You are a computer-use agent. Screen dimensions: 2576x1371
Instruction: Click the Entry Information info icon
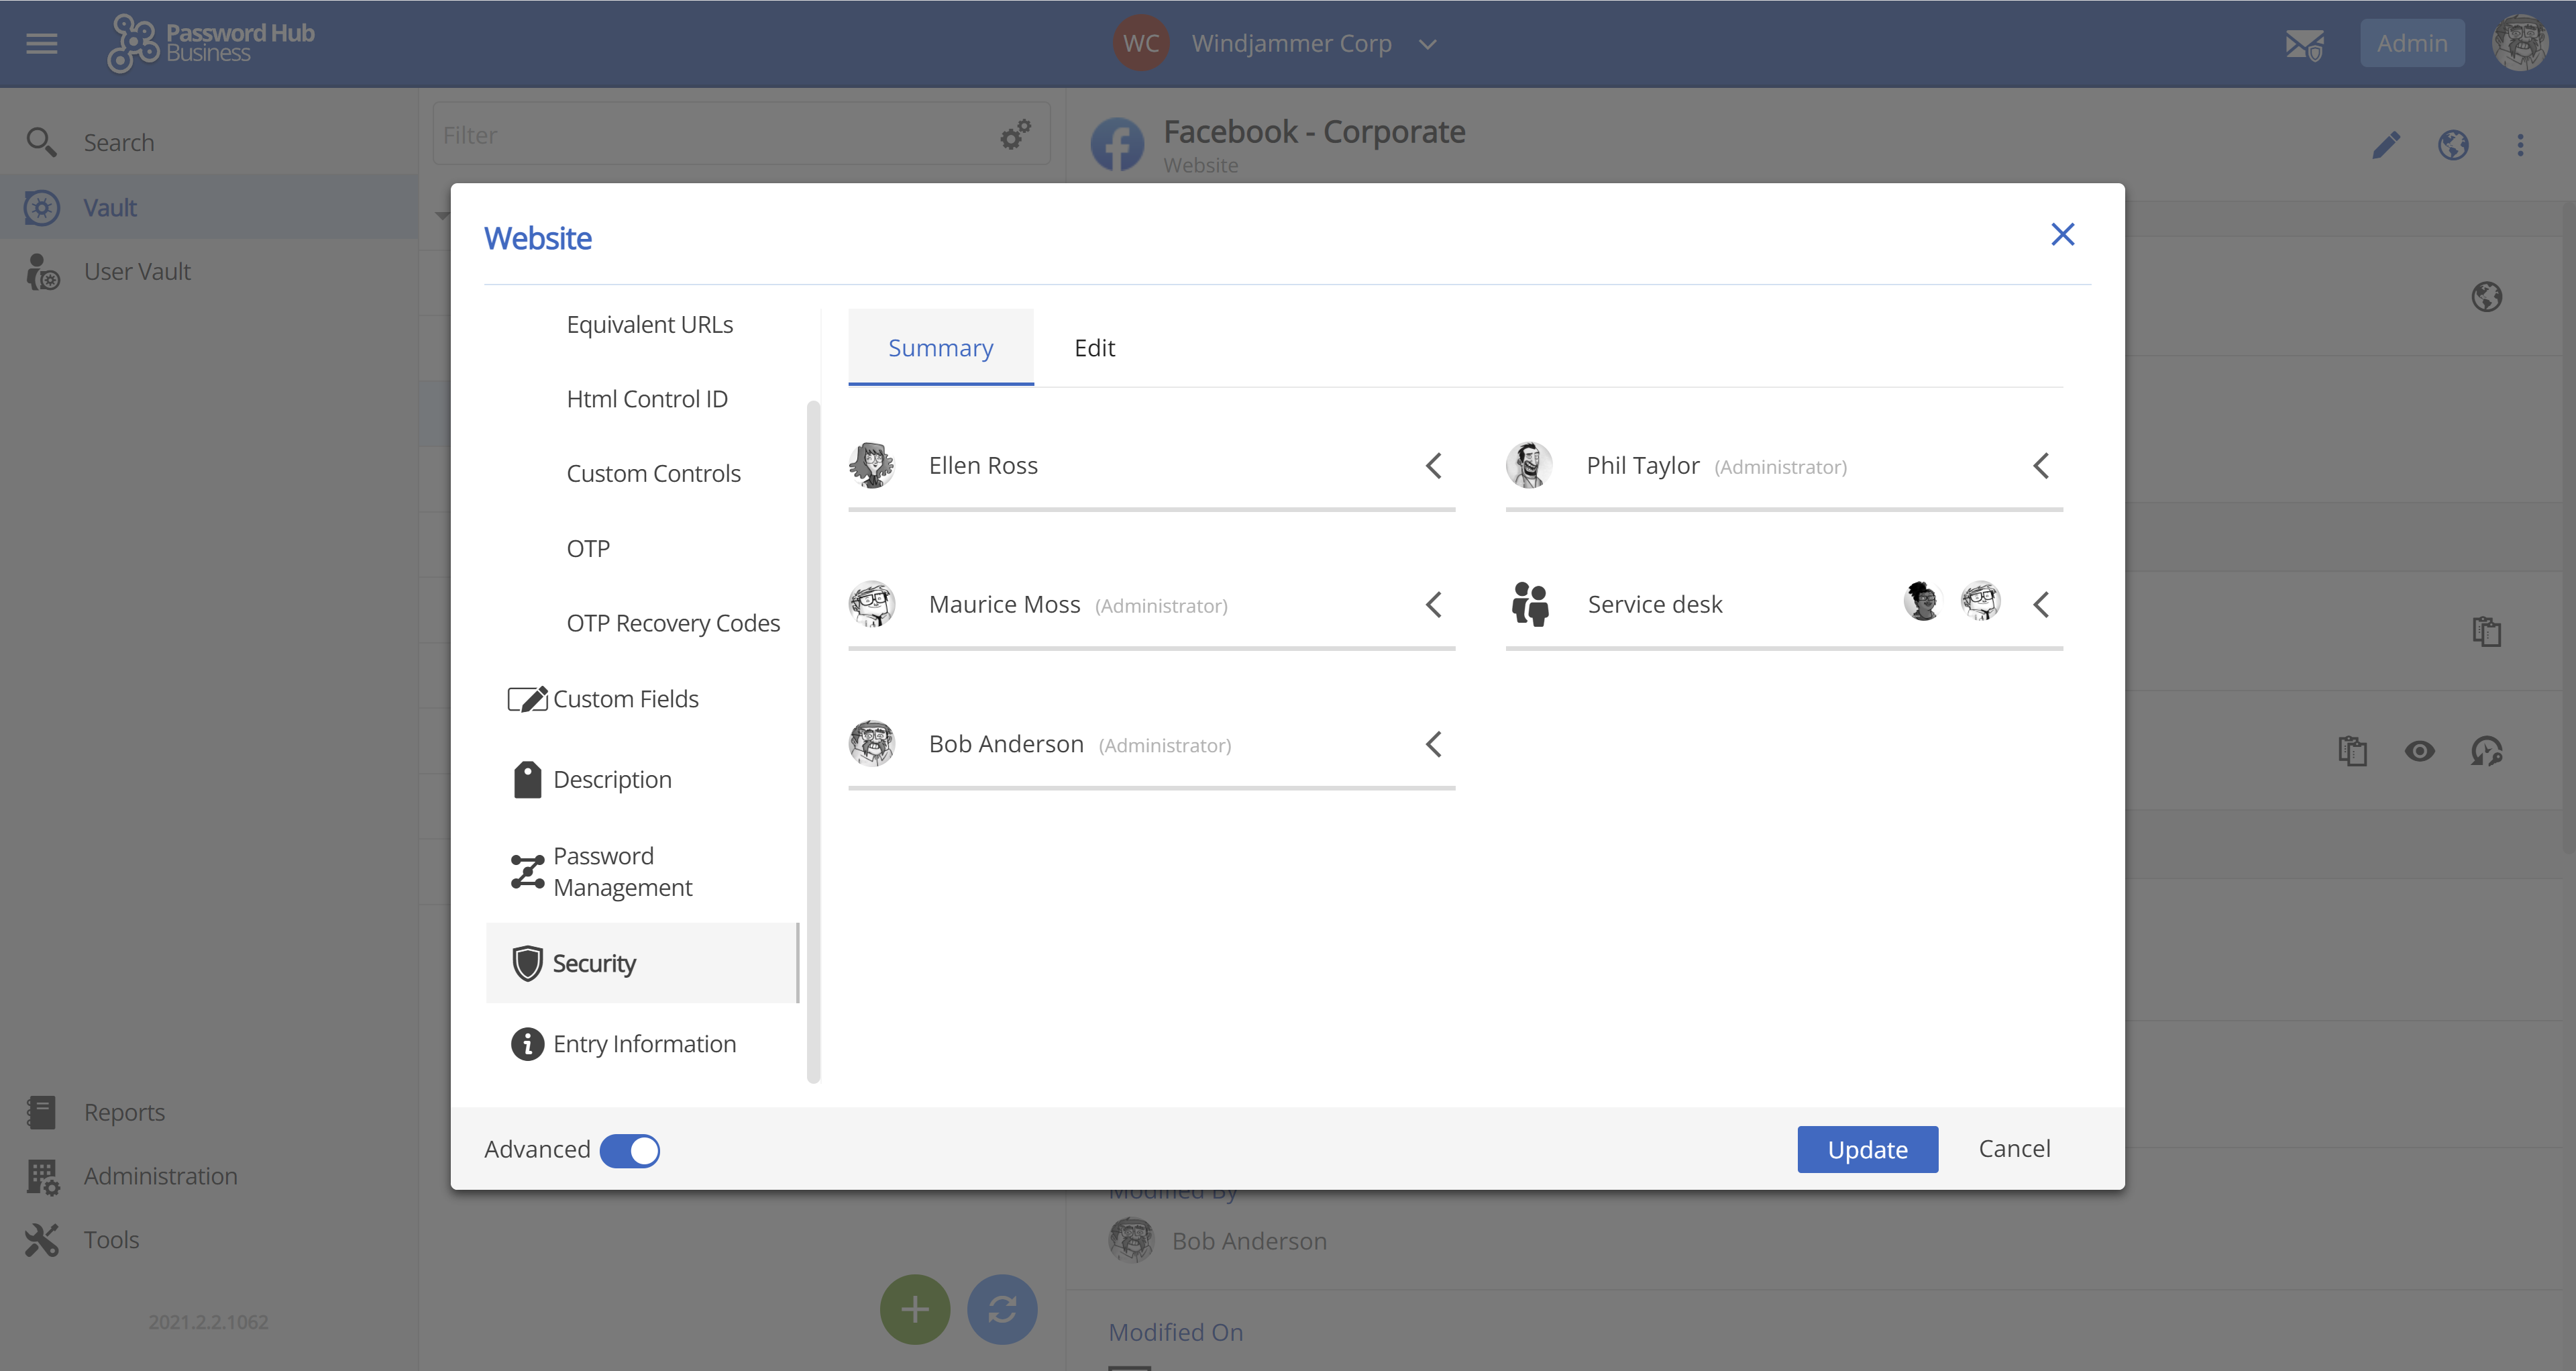(x=528, y=1042)
